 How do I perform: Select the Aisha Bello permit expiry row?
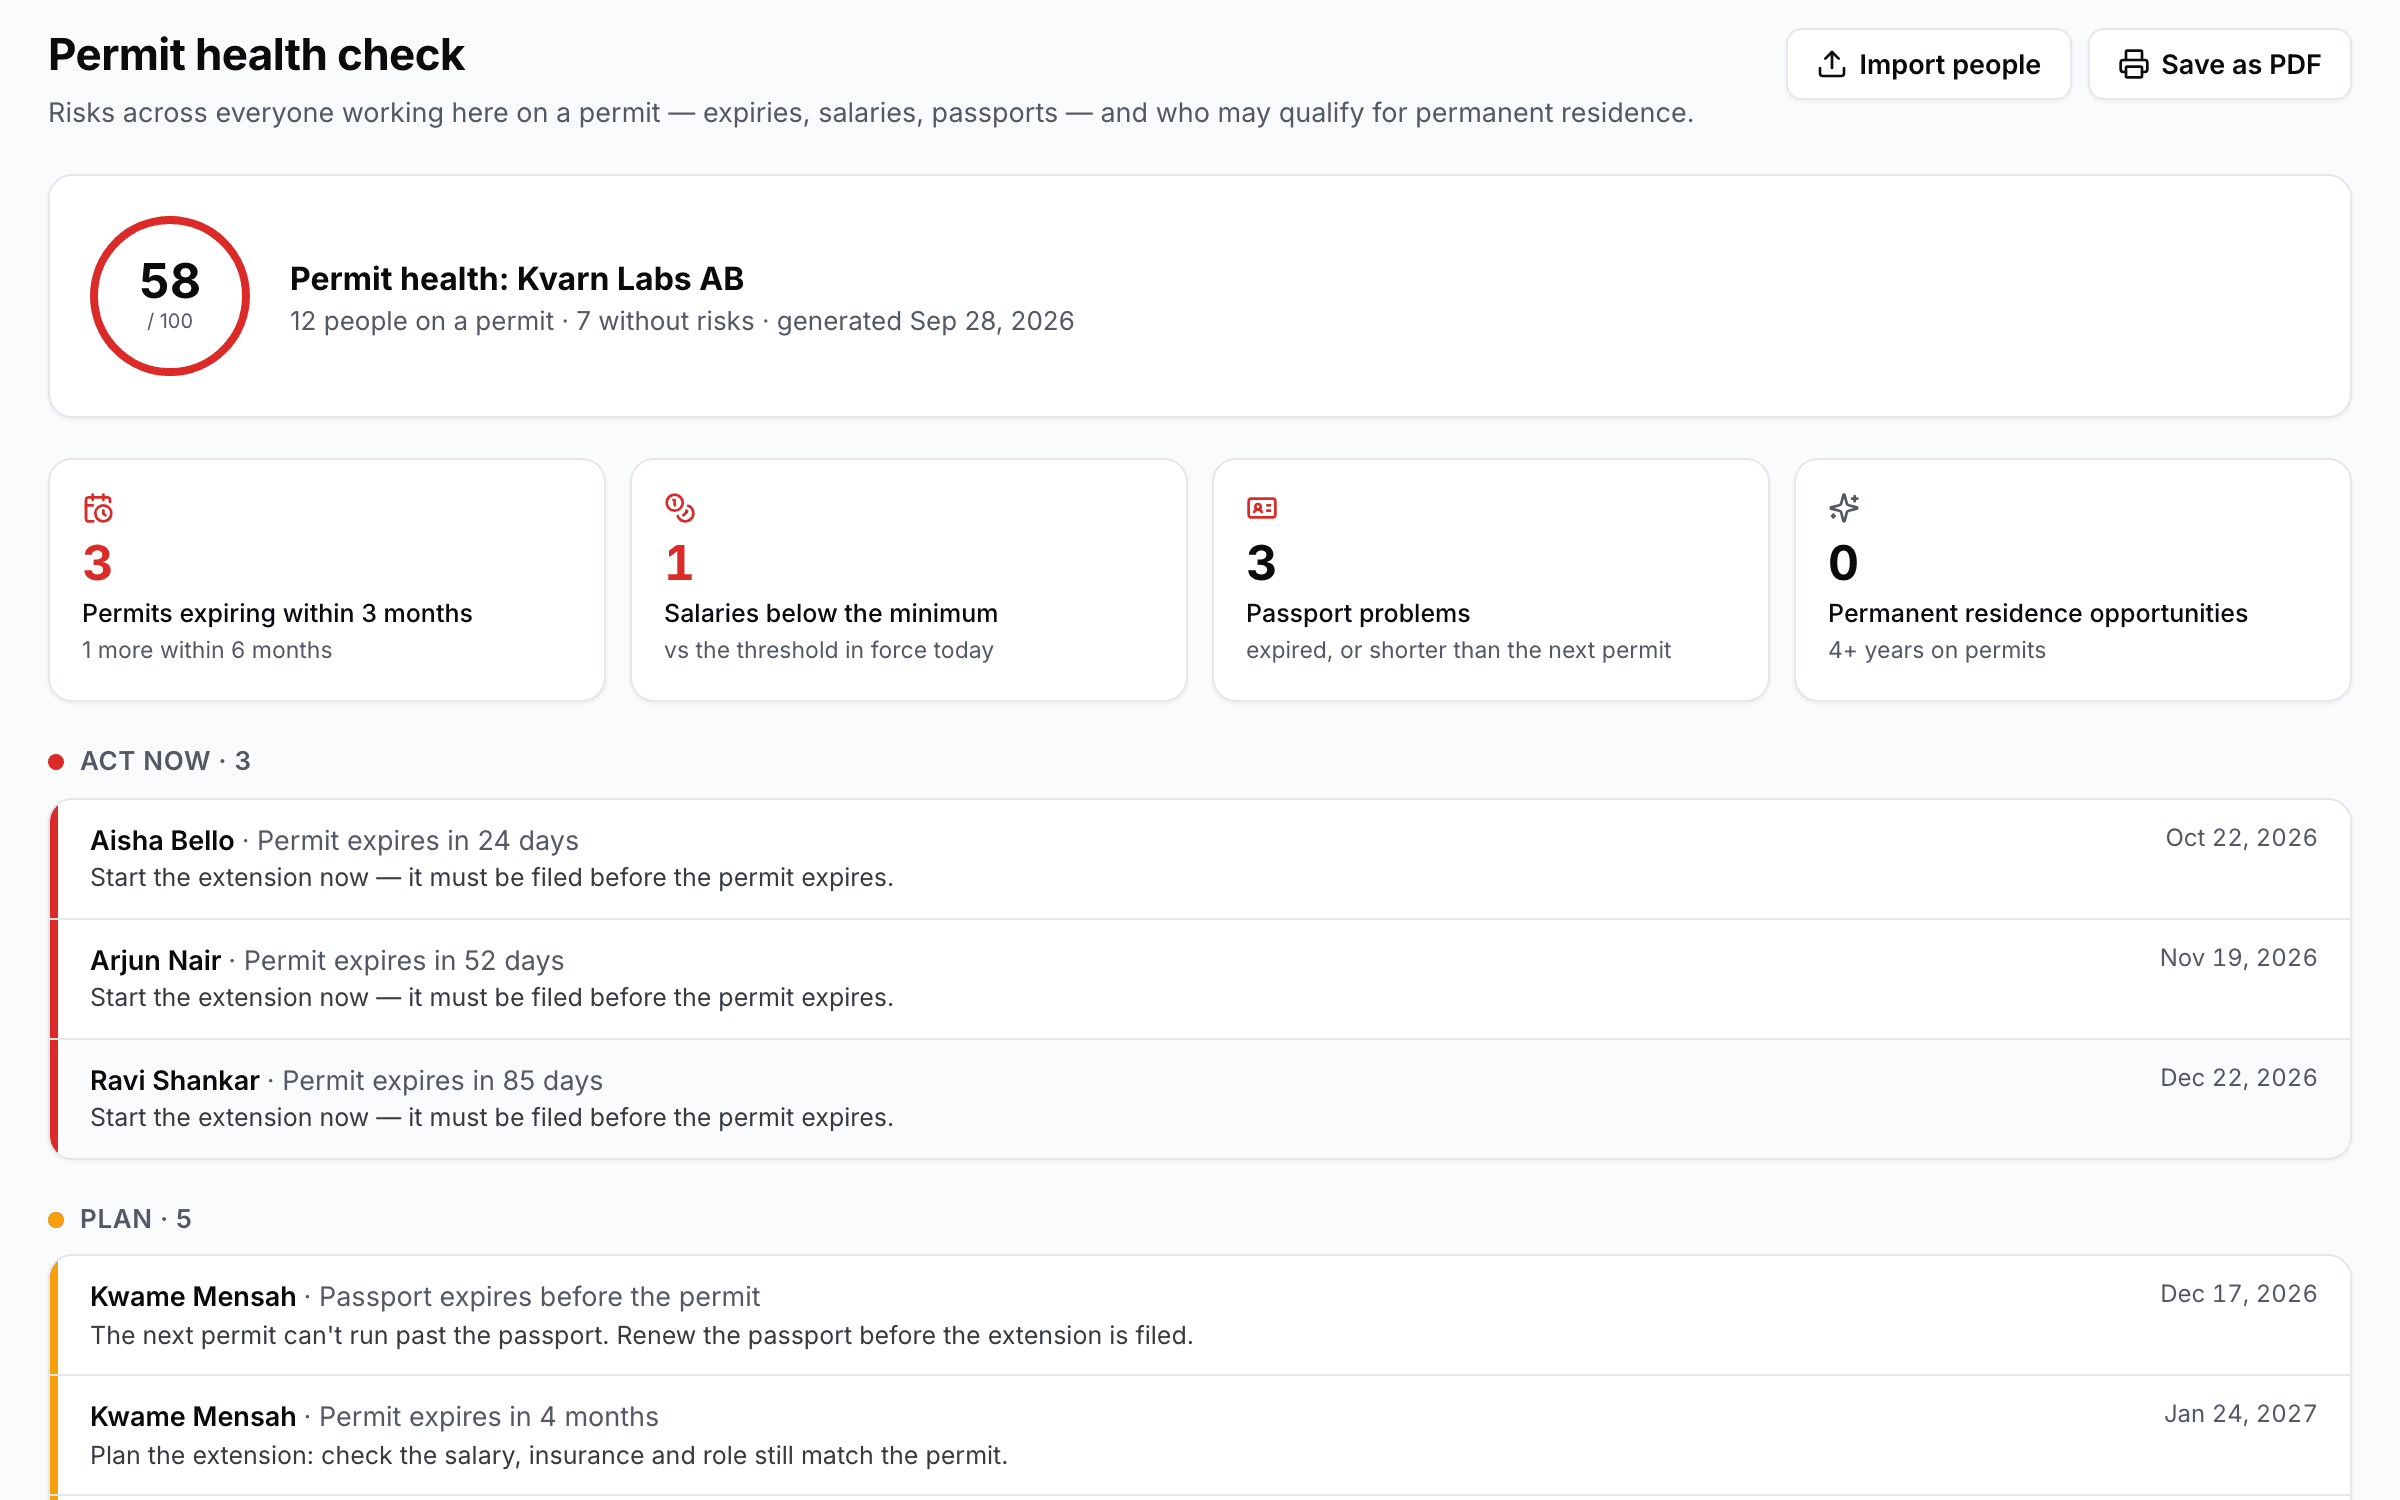point(1200,859)
